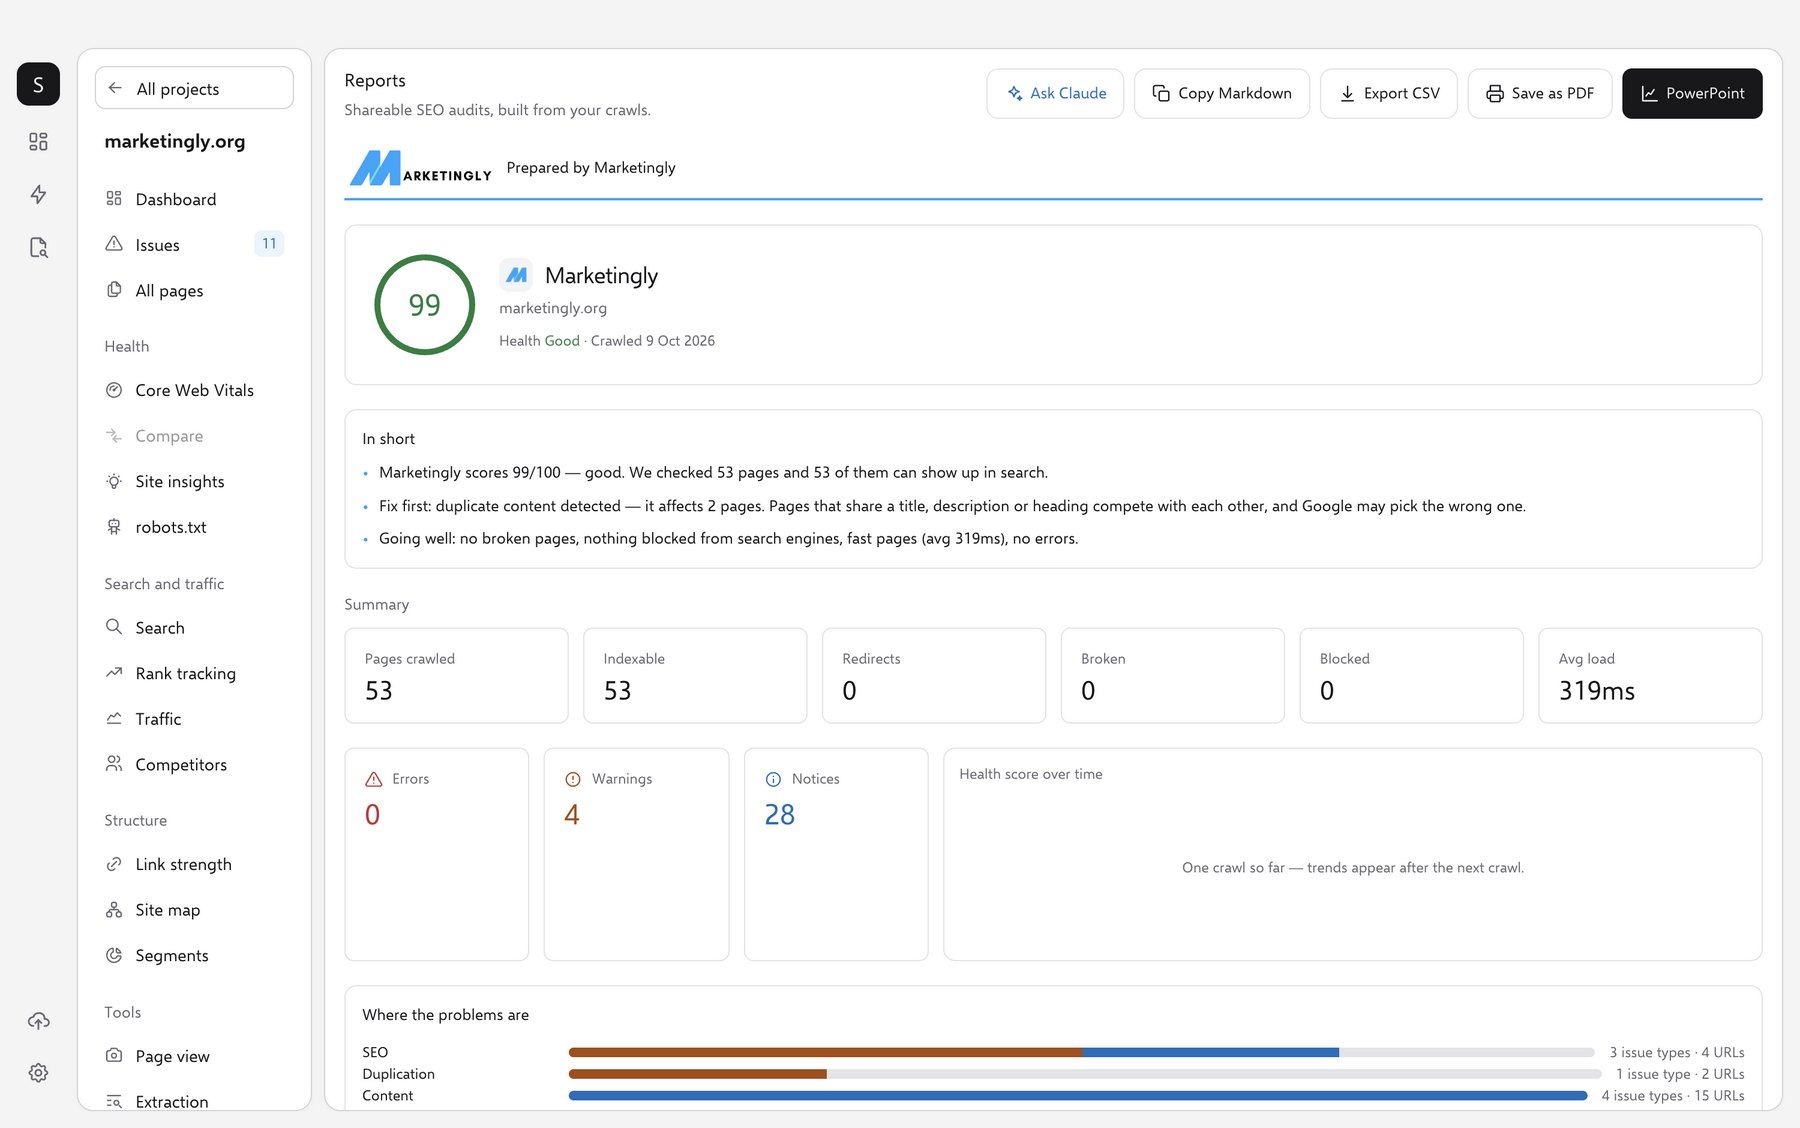
Task: Open Link strength page
Action: pos(194,864)
